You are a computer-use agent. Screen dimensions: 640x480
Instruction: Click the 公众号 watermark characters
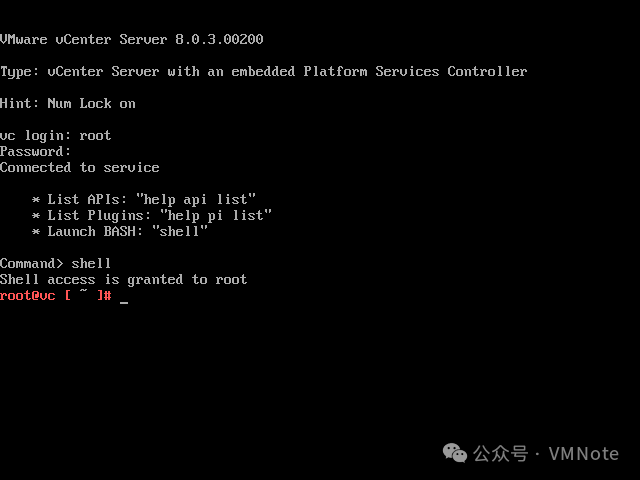[501, 454]
